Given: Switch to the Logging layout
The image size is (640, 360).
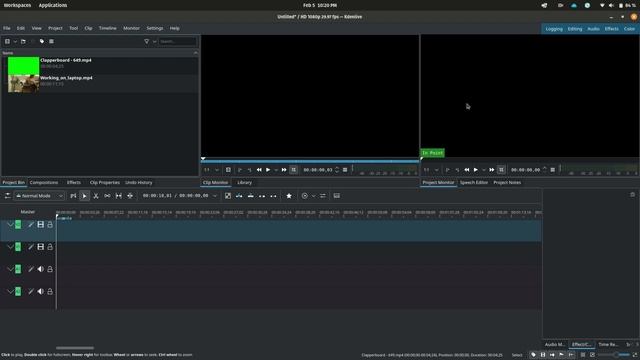Looking at the screenshot, I should (x=554, y=29).
